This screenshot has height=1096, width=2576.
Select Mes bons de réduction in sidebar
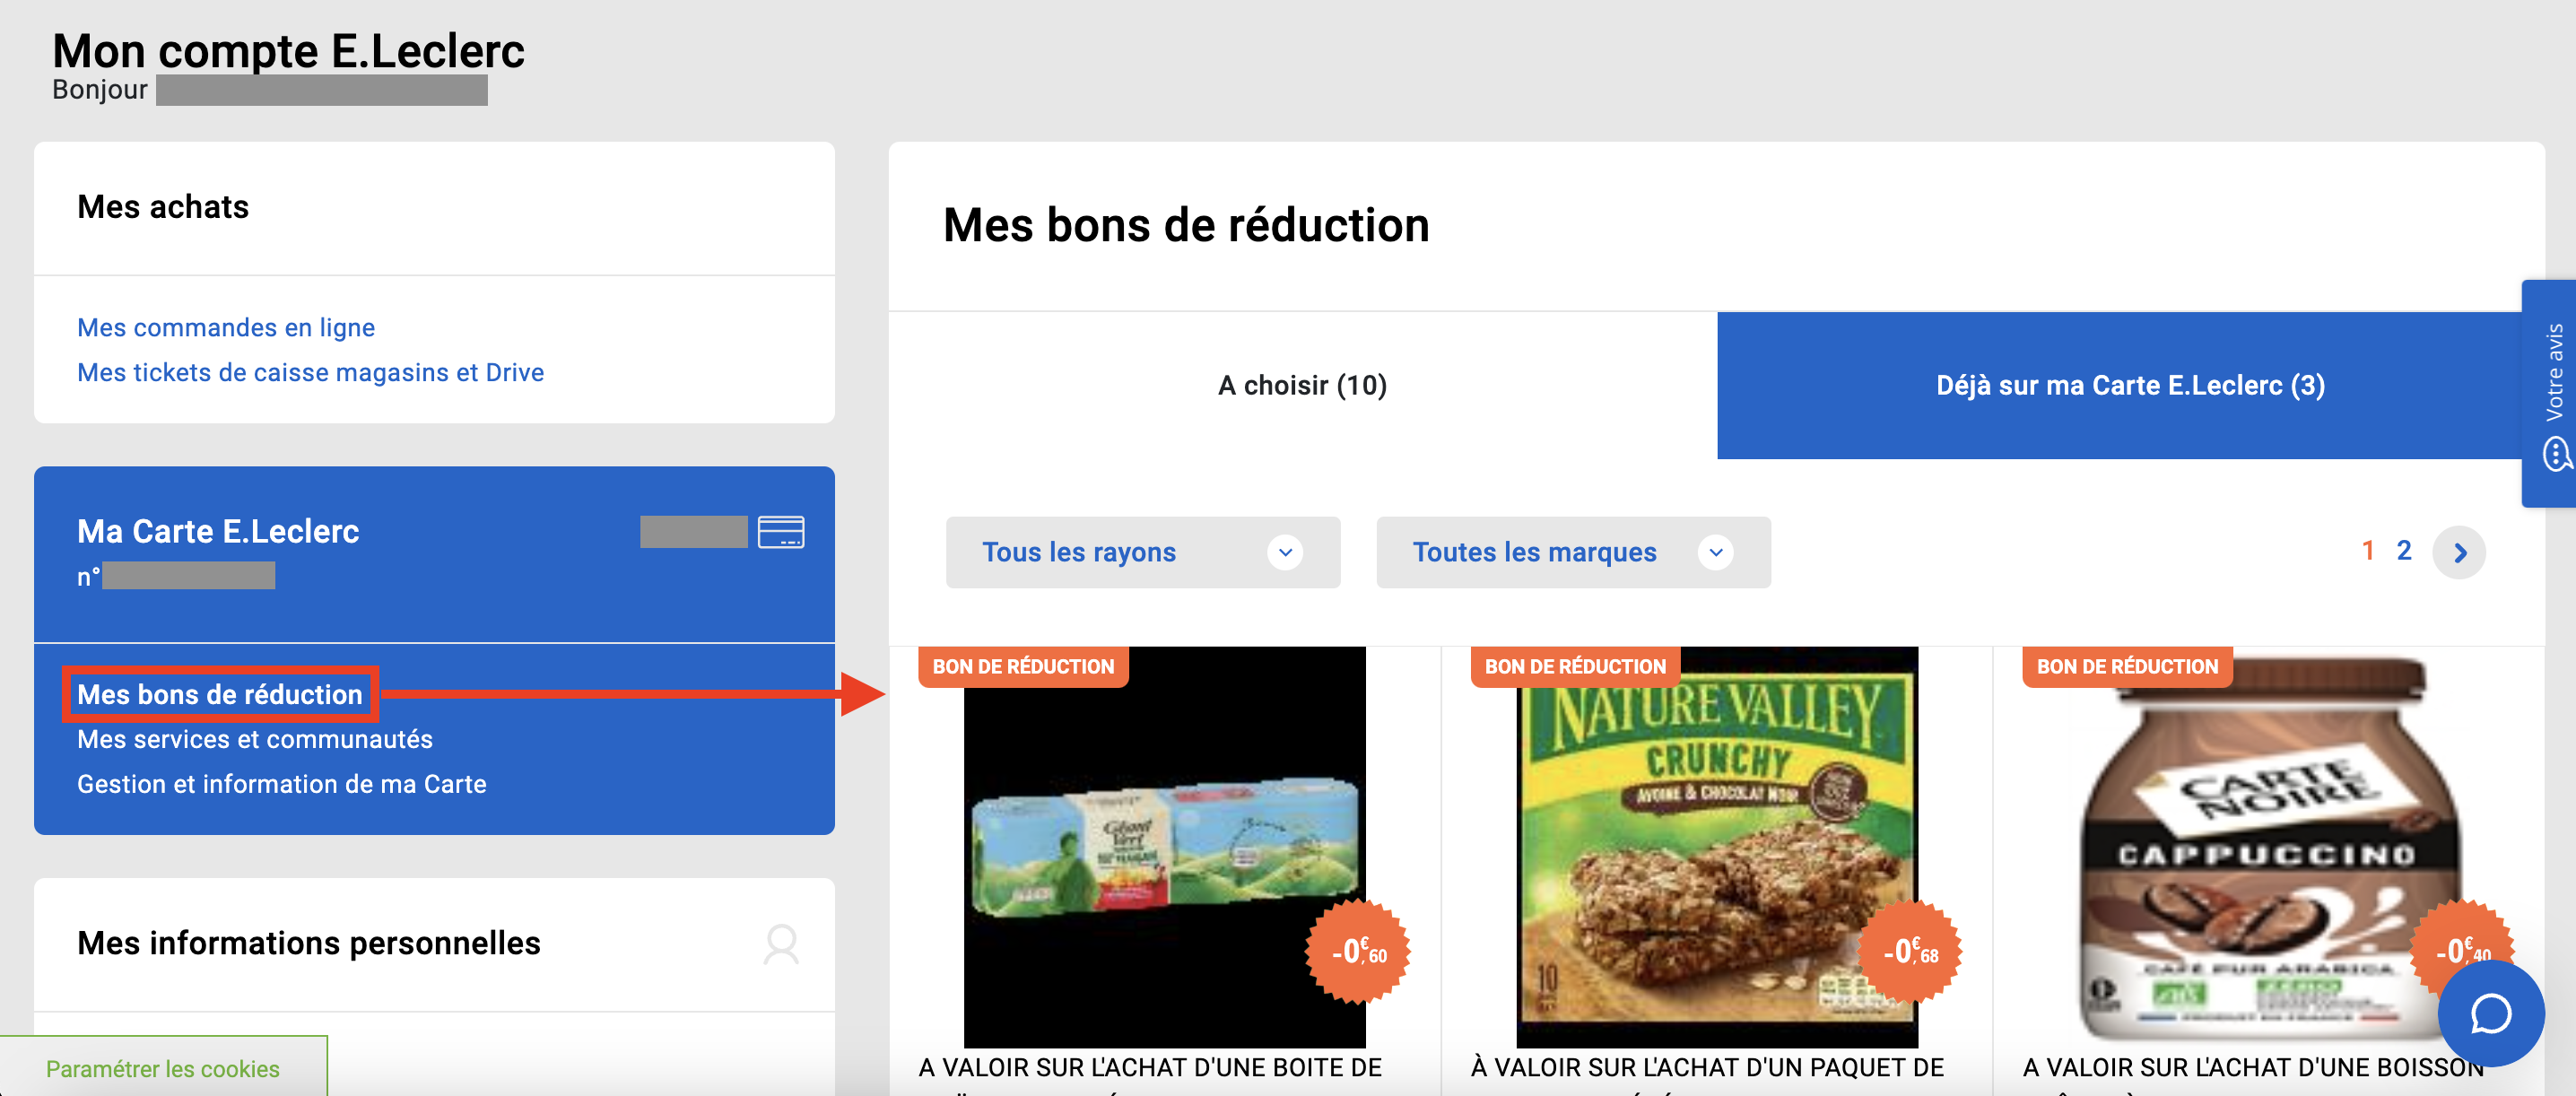coord(220,694)
